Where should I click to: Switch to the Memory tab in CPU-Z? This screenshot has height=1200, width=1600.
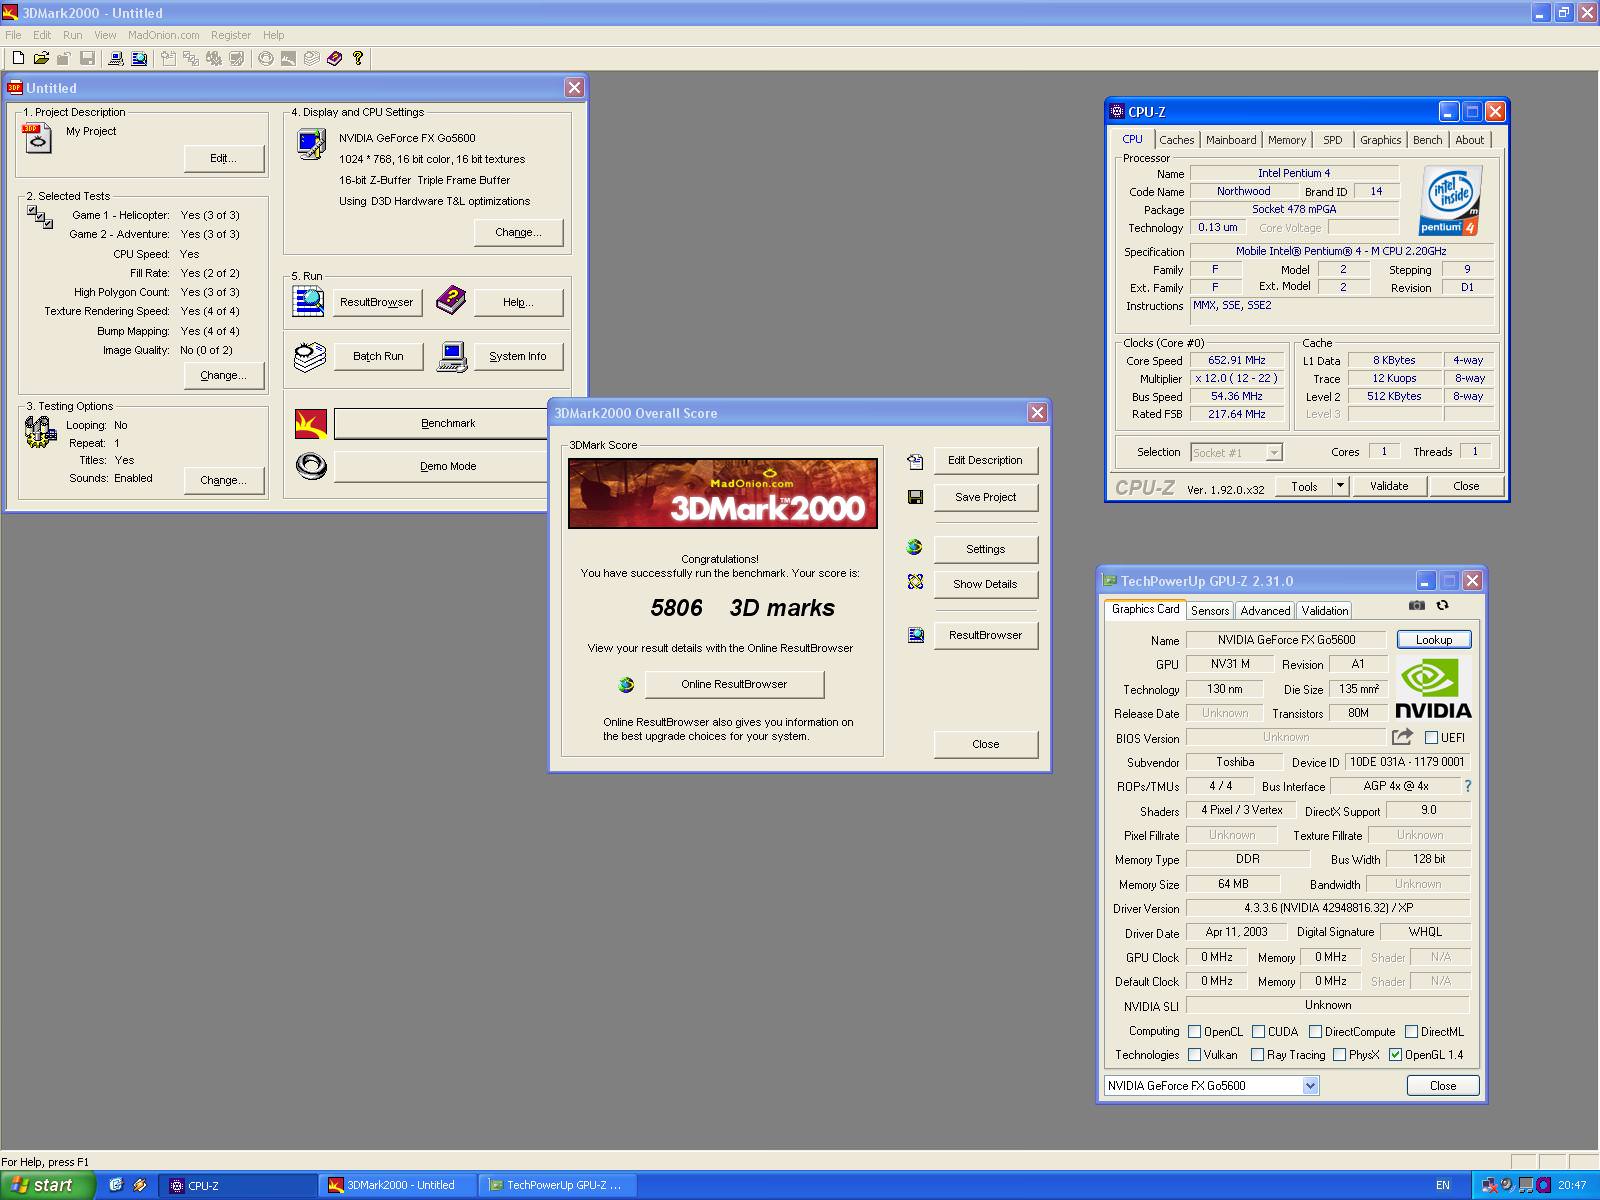click(1287, 140)
